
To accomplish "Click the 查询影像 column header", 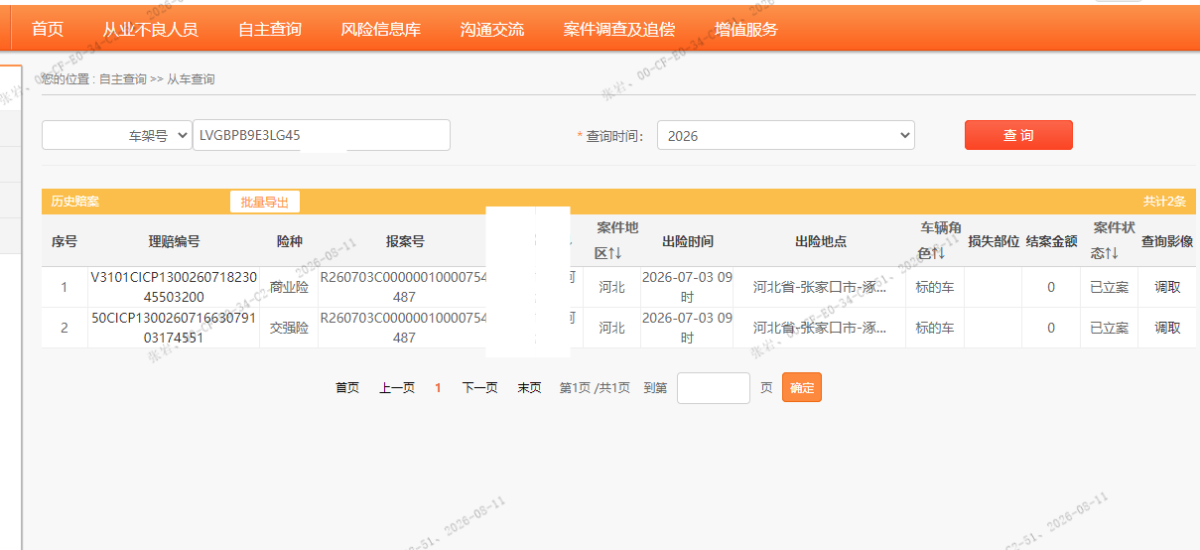I will [1167, 241].
